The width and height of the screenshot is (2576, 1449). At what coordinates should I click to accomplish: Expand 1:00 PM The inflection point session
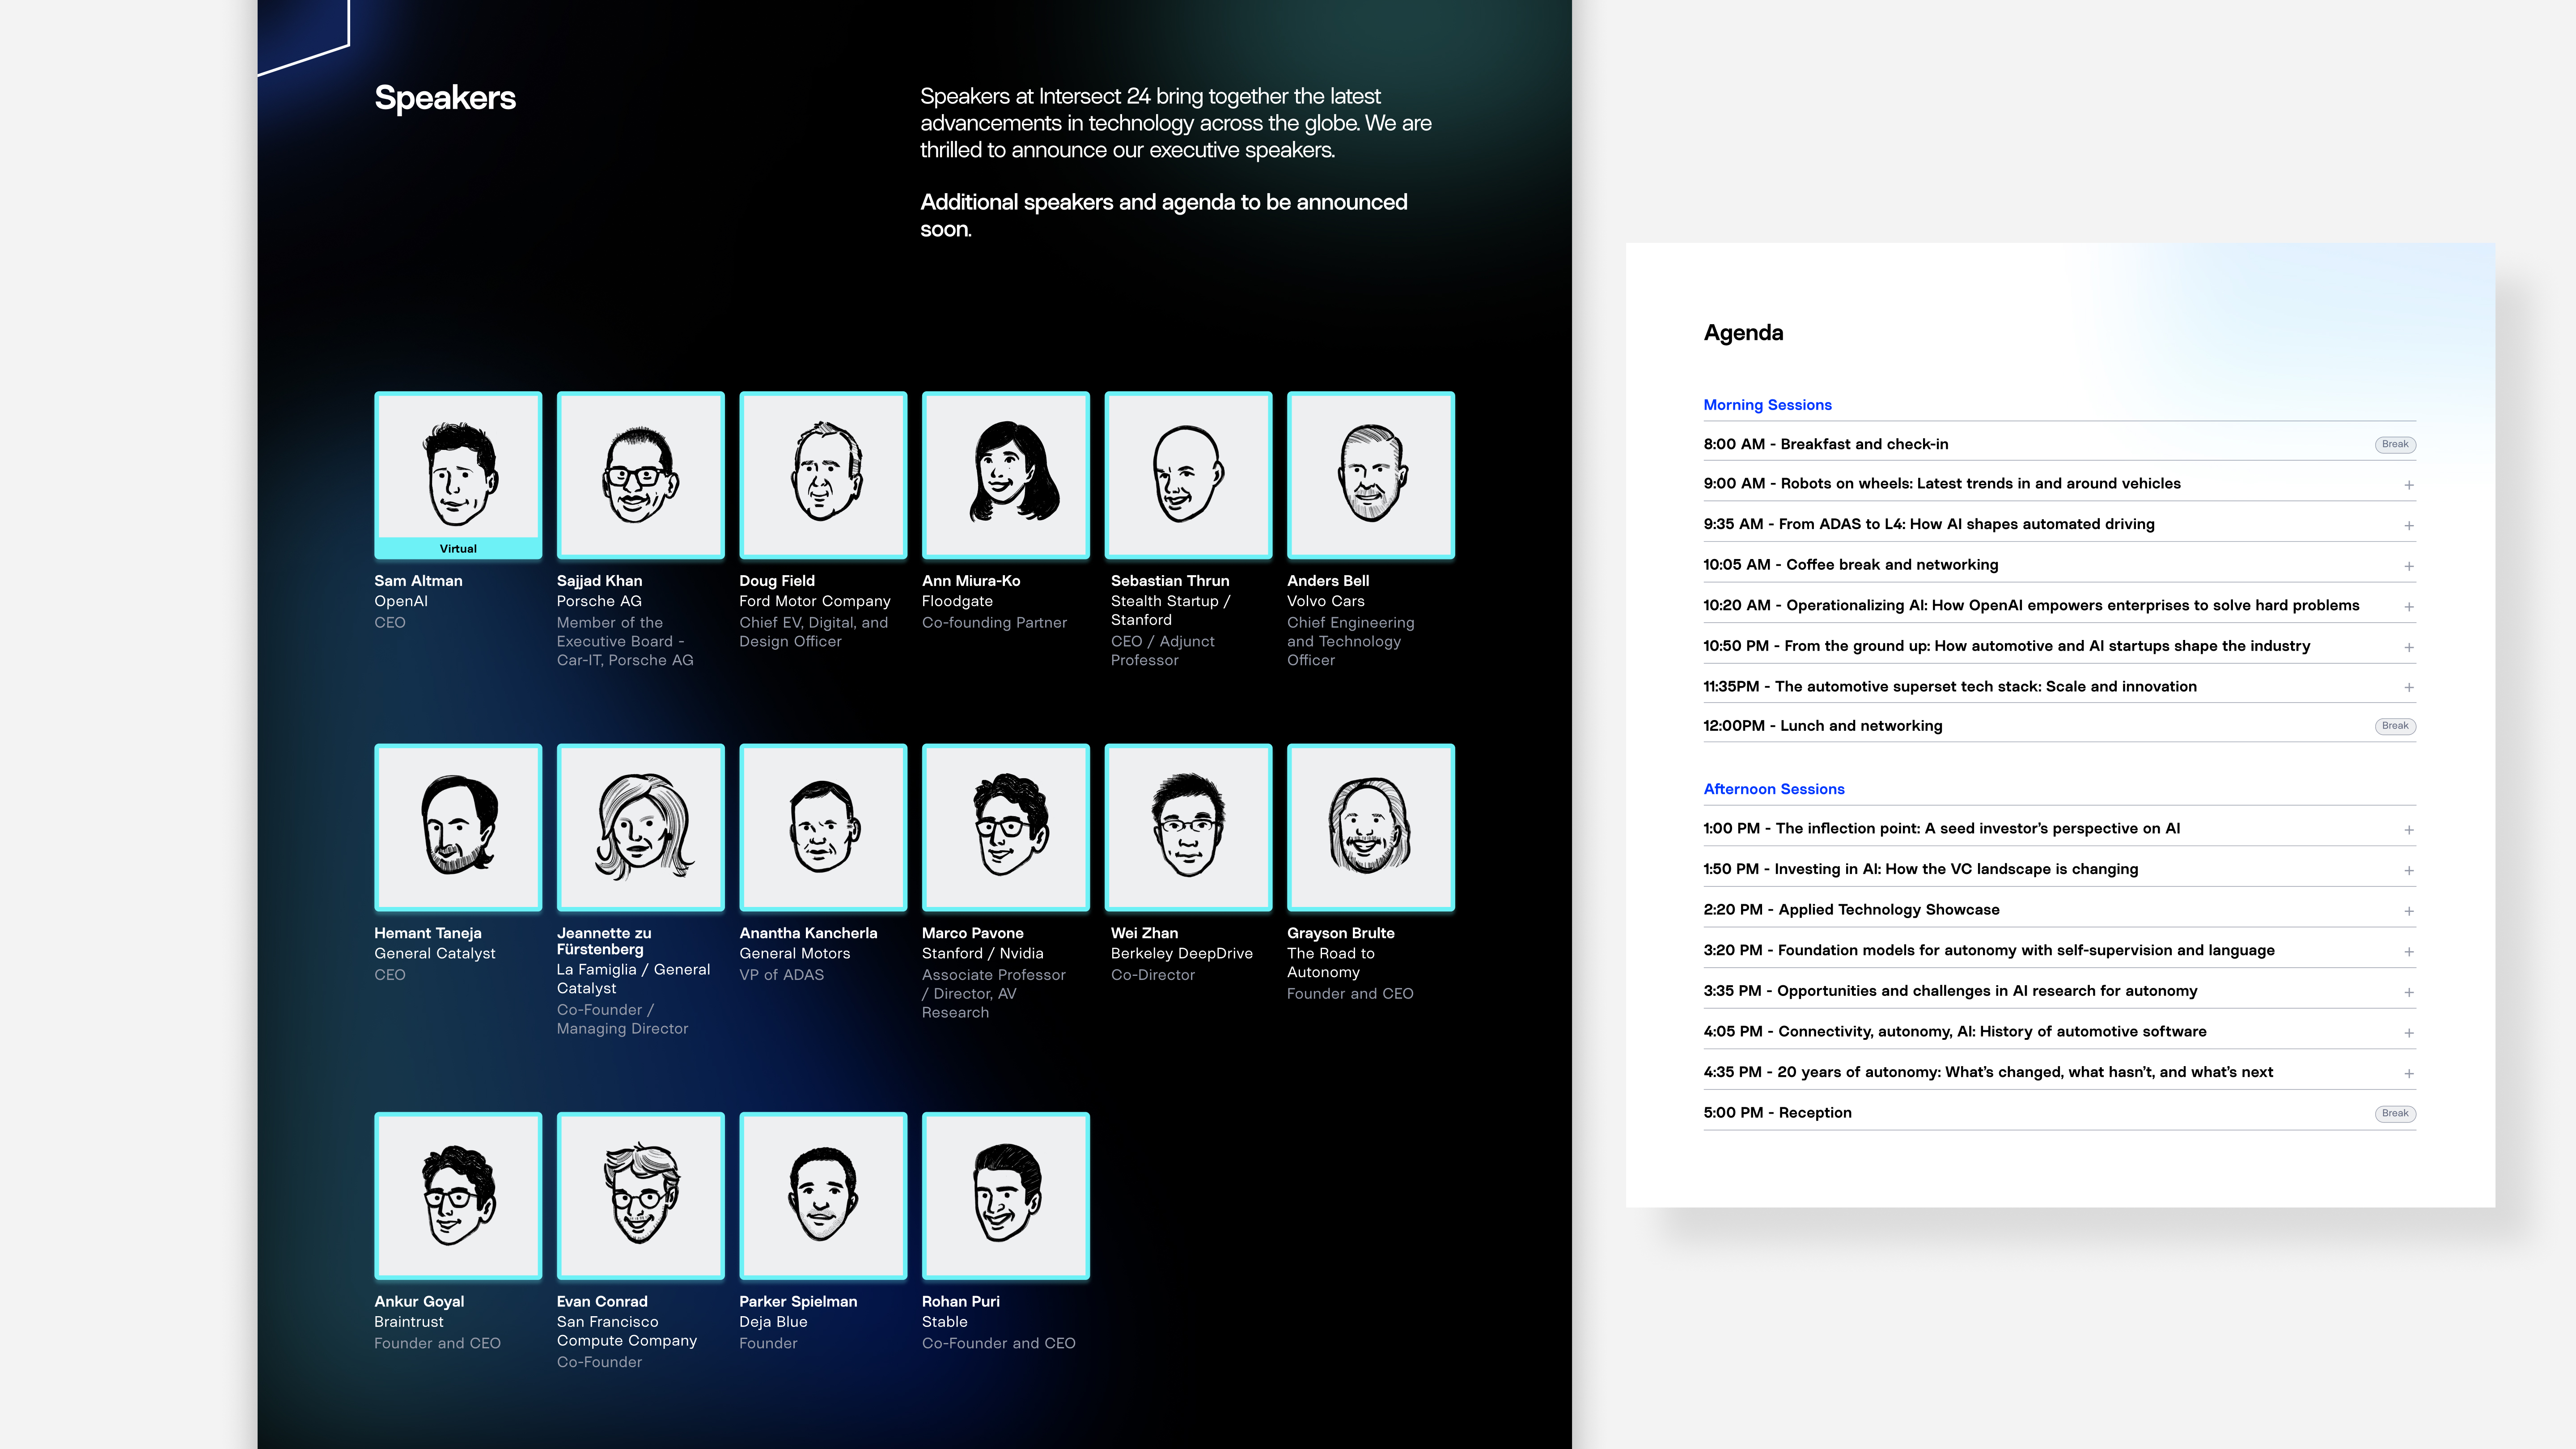point(2409,830)
